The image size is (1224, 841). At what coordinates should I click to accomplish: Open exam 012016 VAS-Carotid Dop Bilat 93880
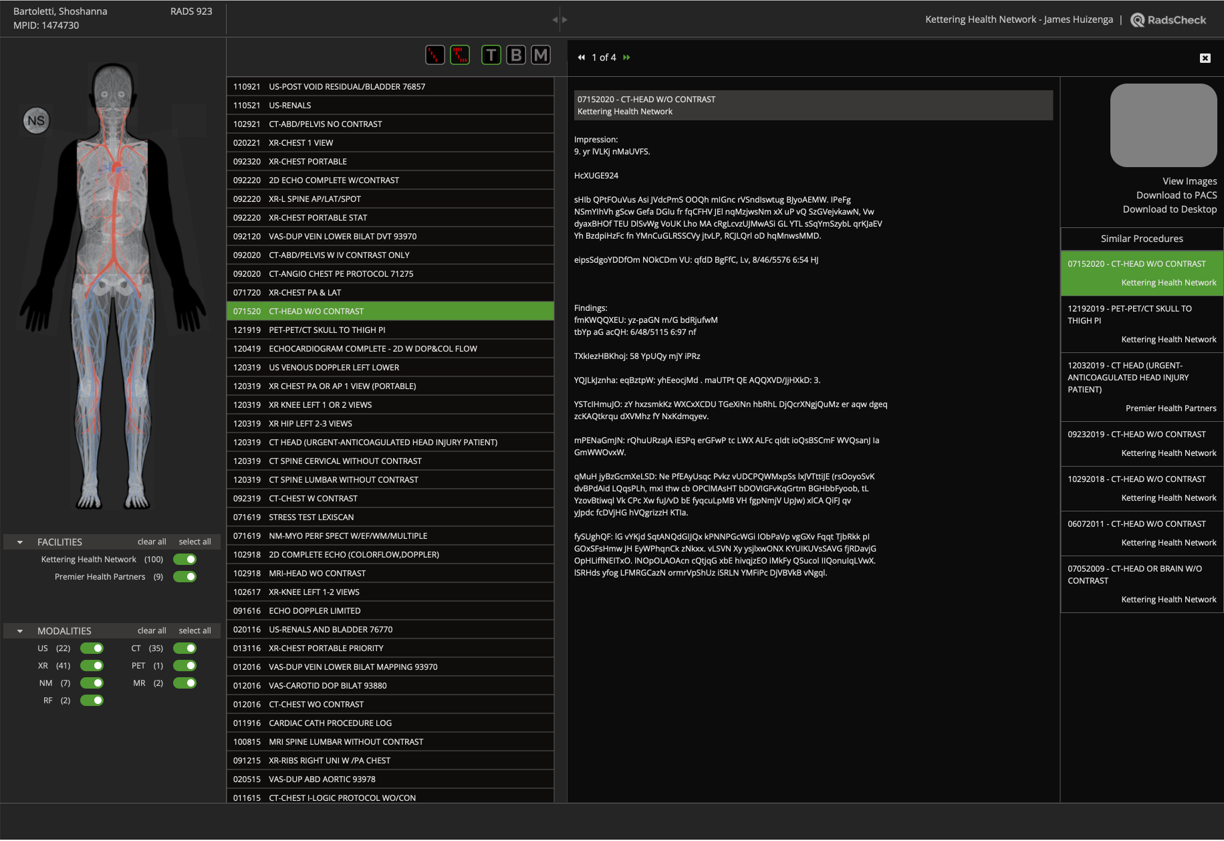[x=390, y=685]
